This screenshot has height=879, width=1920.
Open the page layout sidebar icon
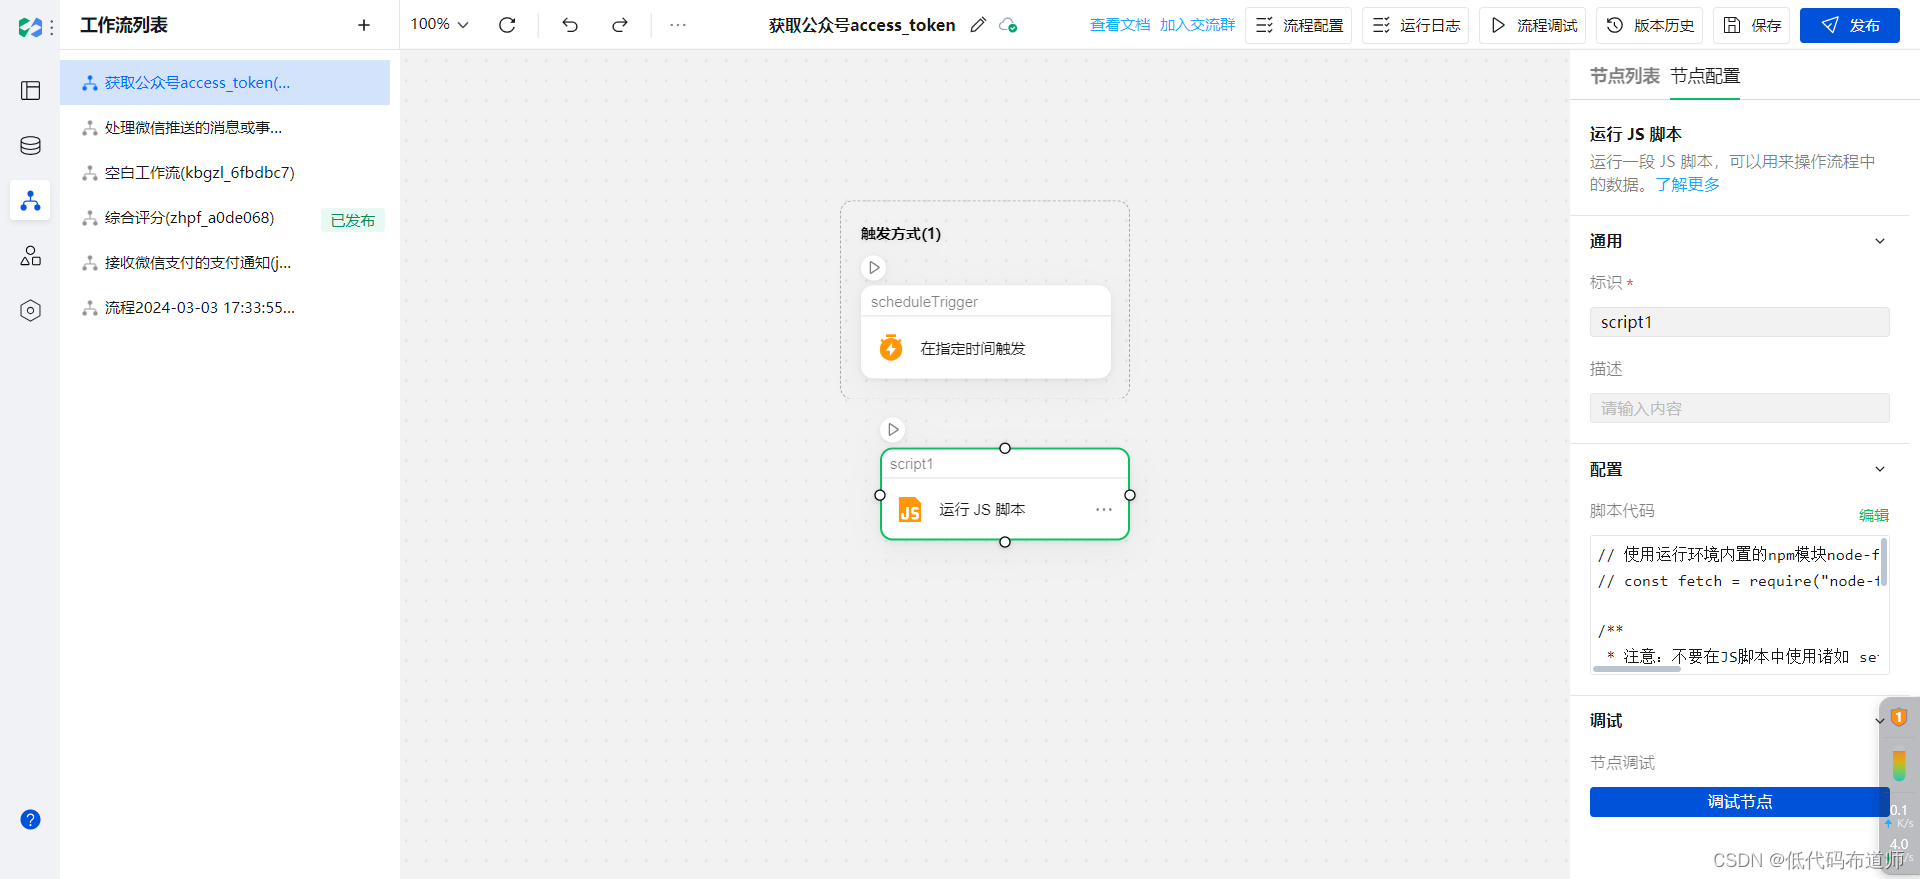coord(31,91)
